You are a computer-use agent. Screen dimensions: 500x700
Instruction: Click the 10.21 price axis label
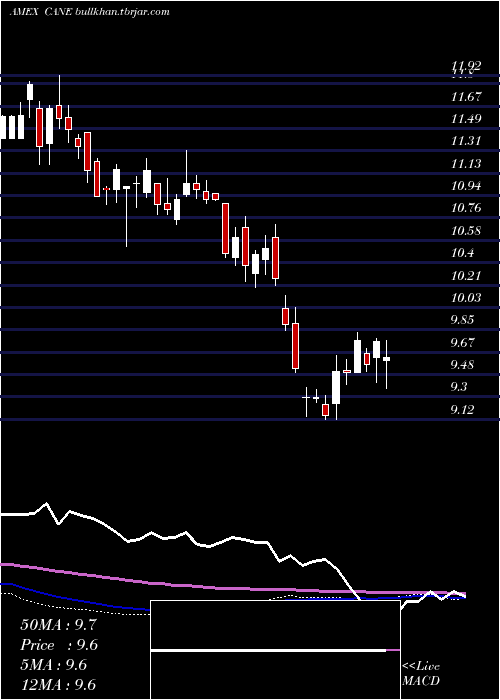click(x=467, y=275)
